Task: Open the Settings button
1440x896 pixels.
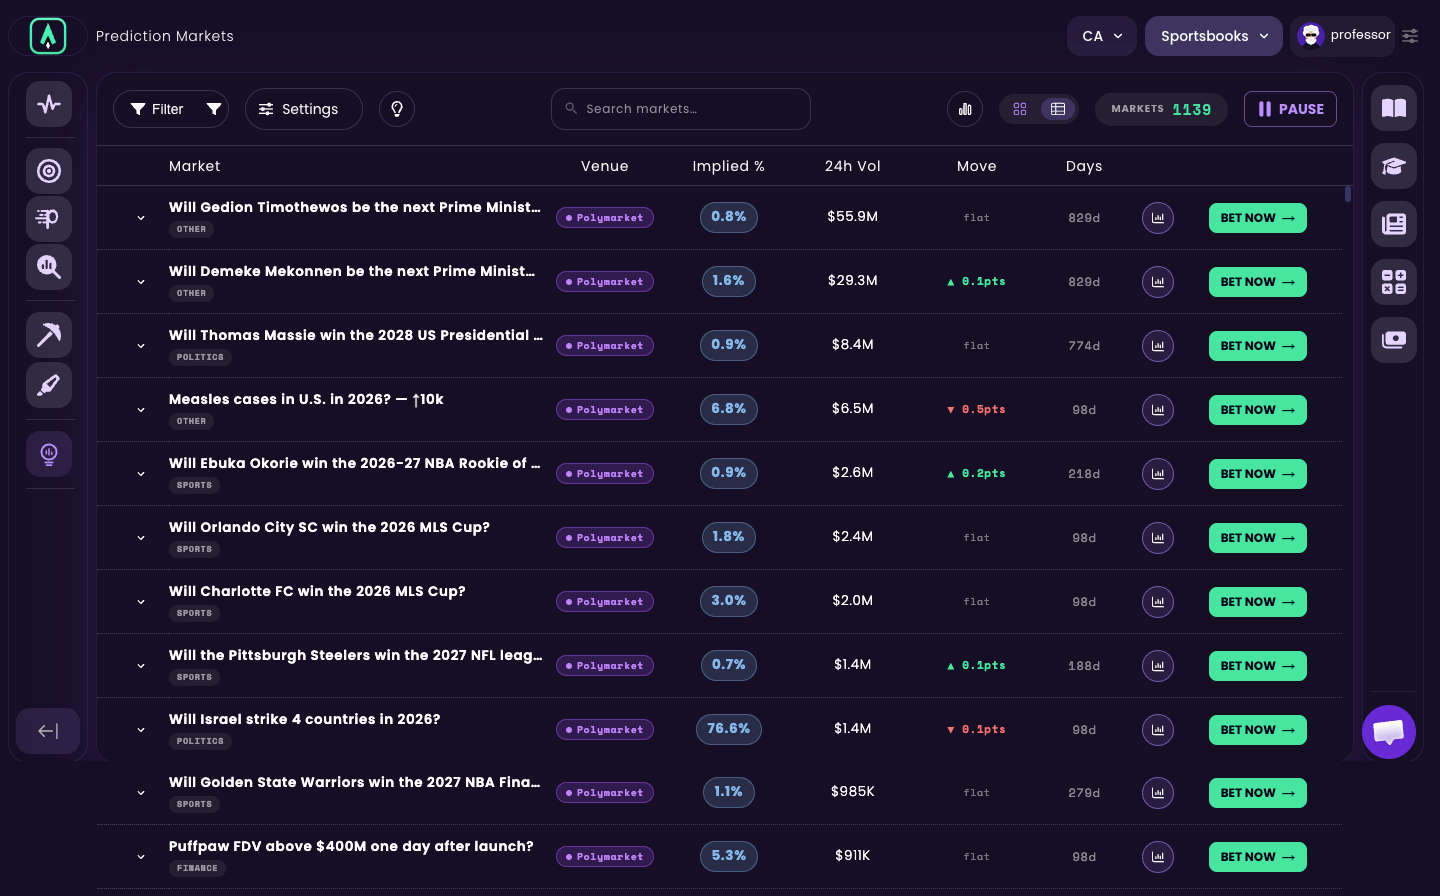Action: coord(304,109)
